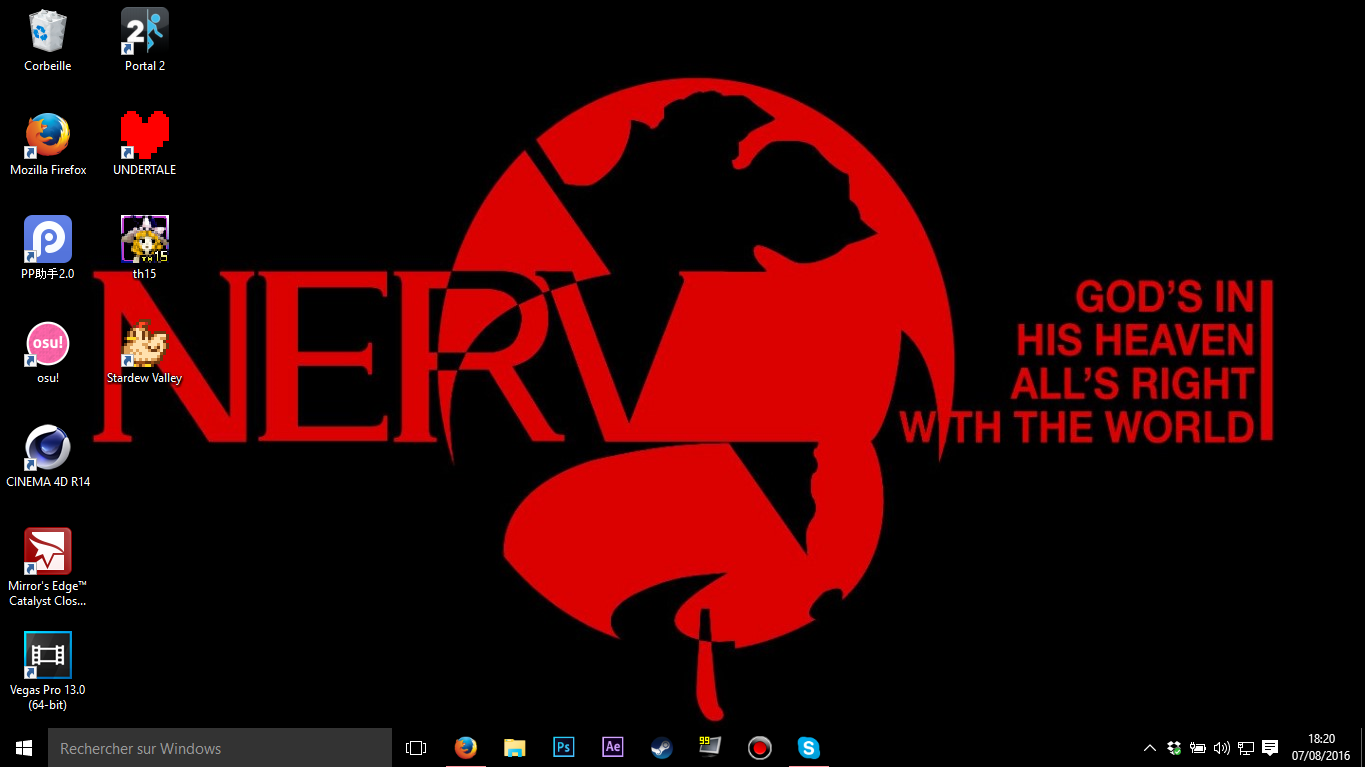Open Photoshop from the taskbar
Image resolution: width=1365 pixels, height=767 pixels.
(564, 747)
